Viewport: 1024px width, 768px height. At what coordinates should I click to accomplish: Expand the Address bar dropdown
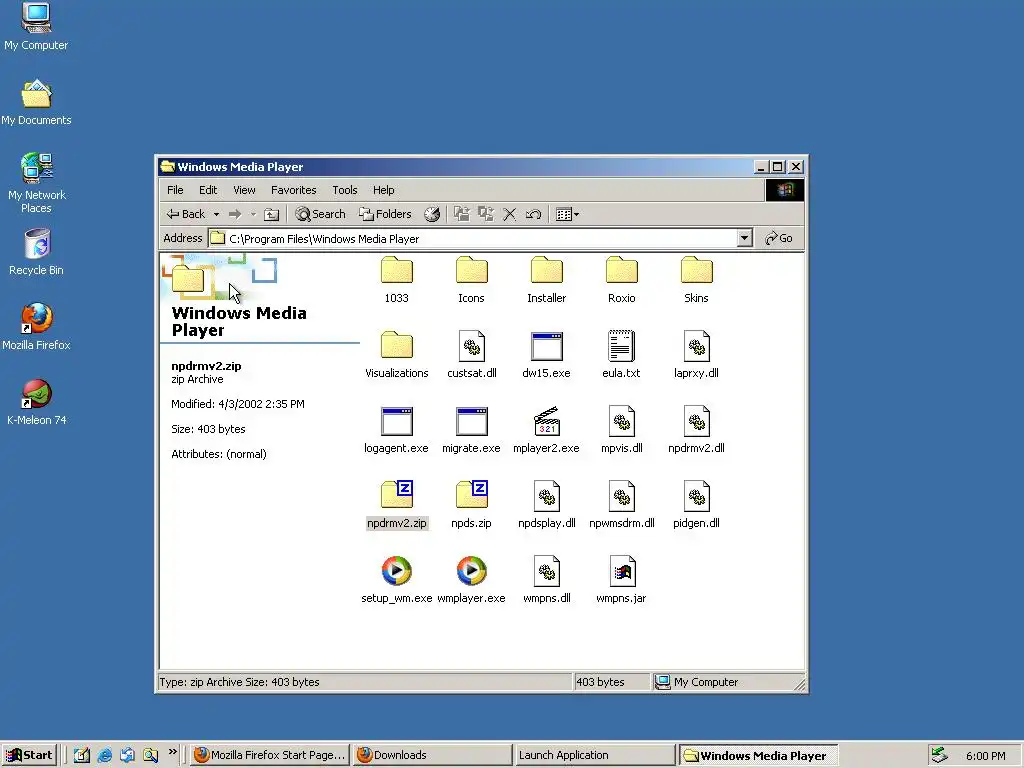744,238
